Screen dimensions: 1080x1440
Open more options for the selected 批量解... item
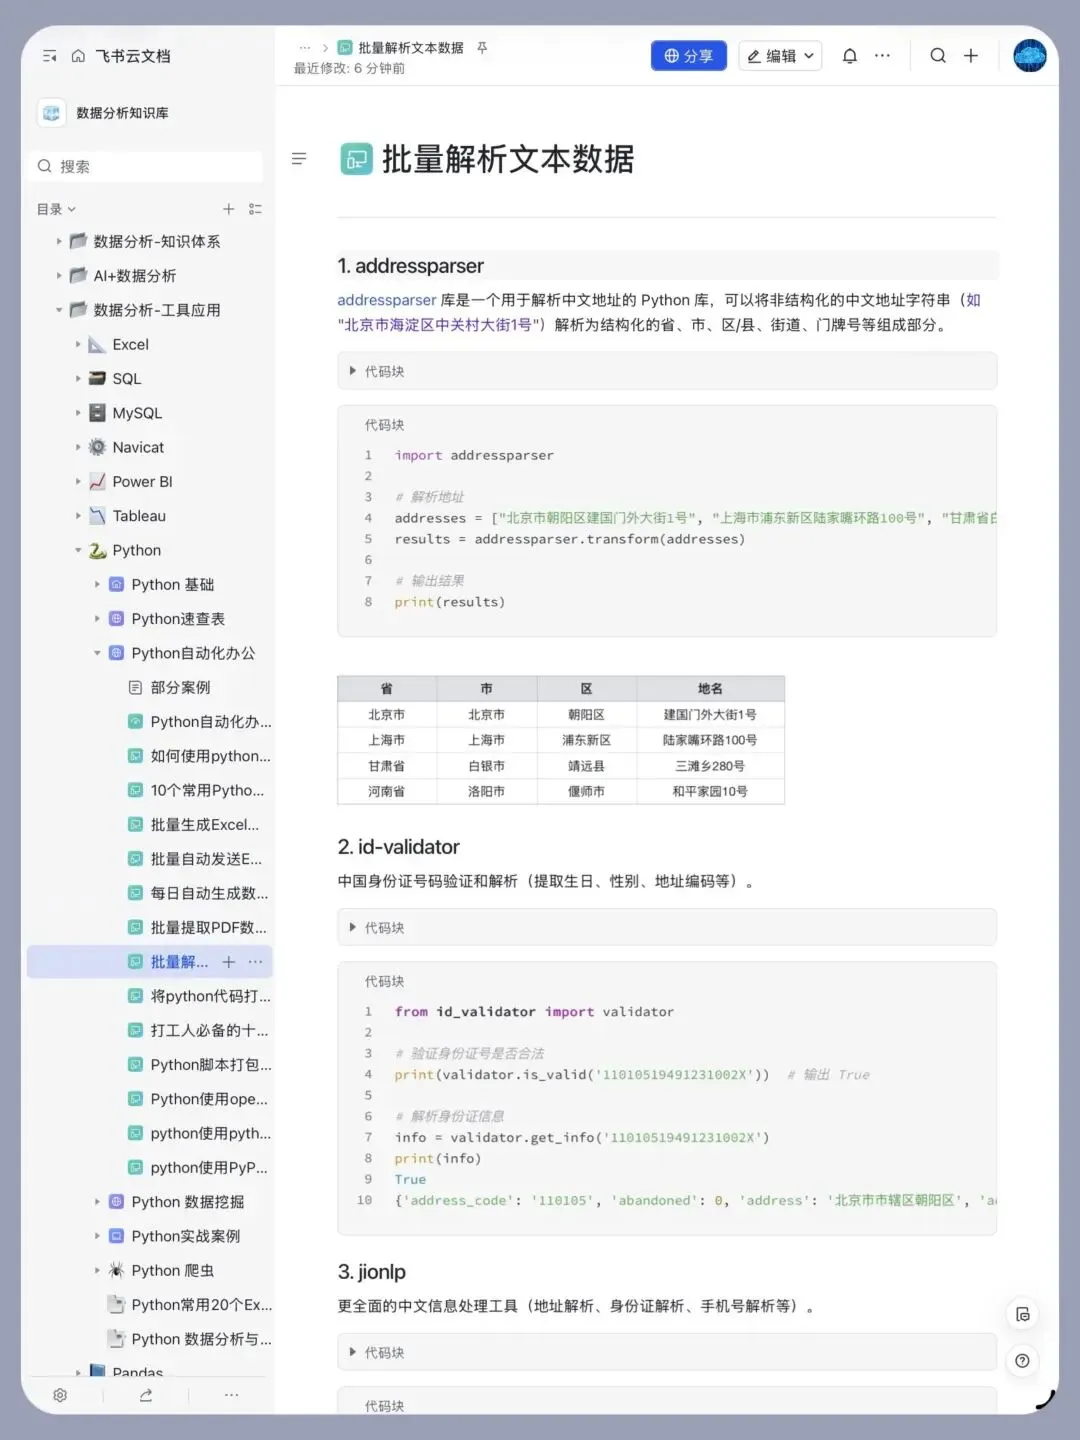tap(255, 962)
